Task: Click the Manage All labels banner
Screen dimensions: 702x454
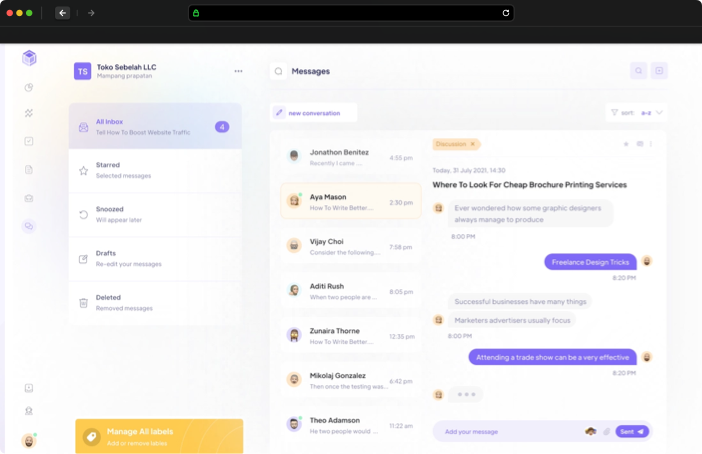Action: coord(159,436)
